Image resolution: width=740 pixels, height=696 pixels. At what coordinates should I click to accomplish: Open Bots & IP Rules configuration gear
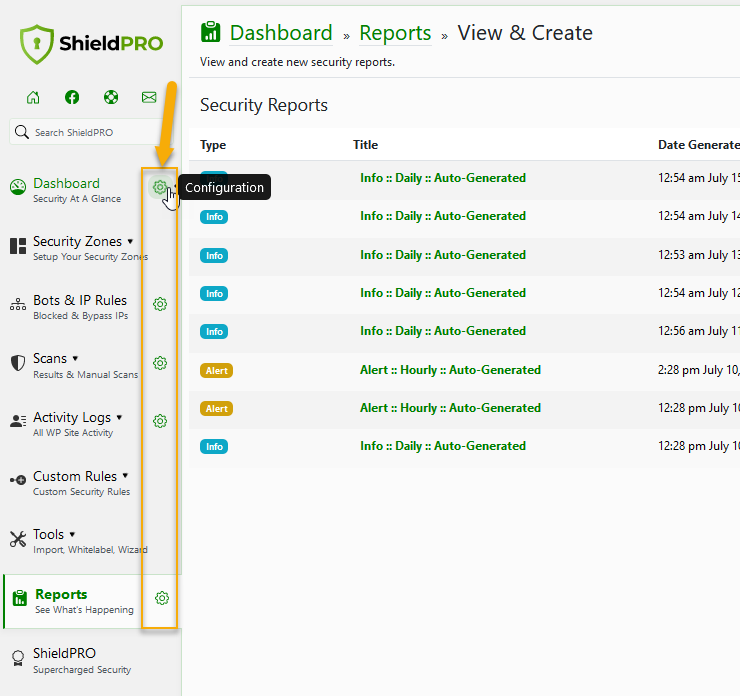(160, 304)
